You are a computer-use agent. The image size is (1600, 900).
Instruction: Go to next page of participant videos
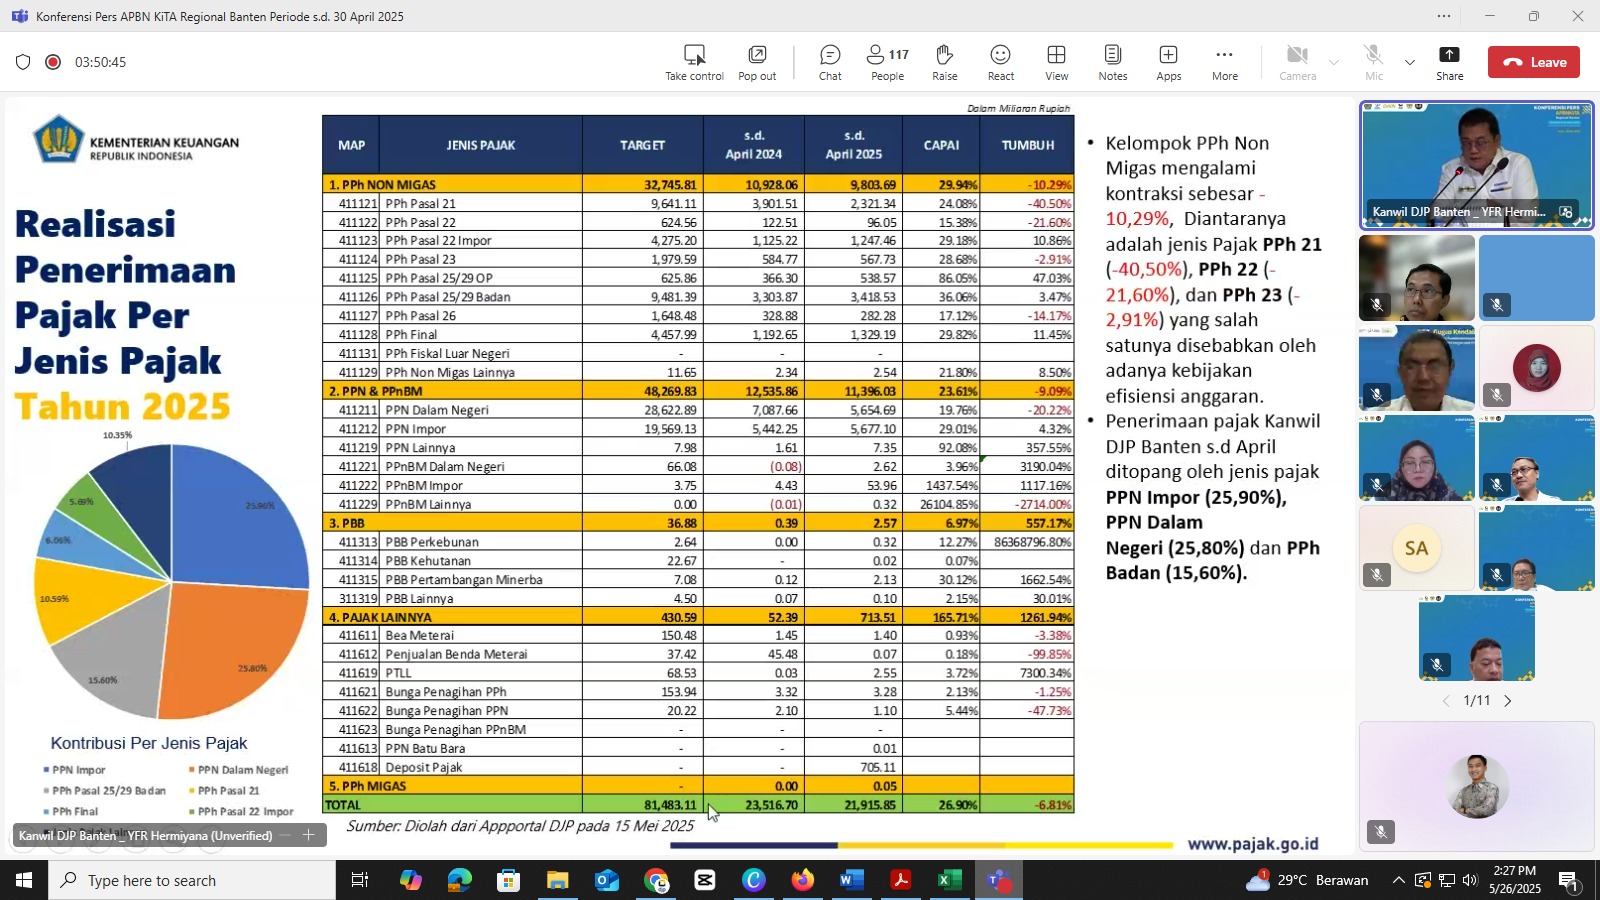click(x=1508, y=701)
